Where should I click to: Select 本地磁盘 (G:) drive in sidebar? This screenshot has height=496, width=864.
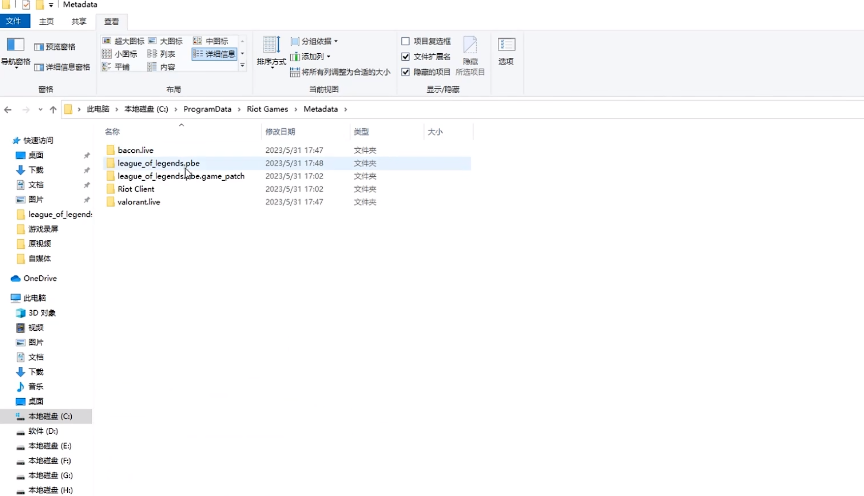[x=45, y=475]
